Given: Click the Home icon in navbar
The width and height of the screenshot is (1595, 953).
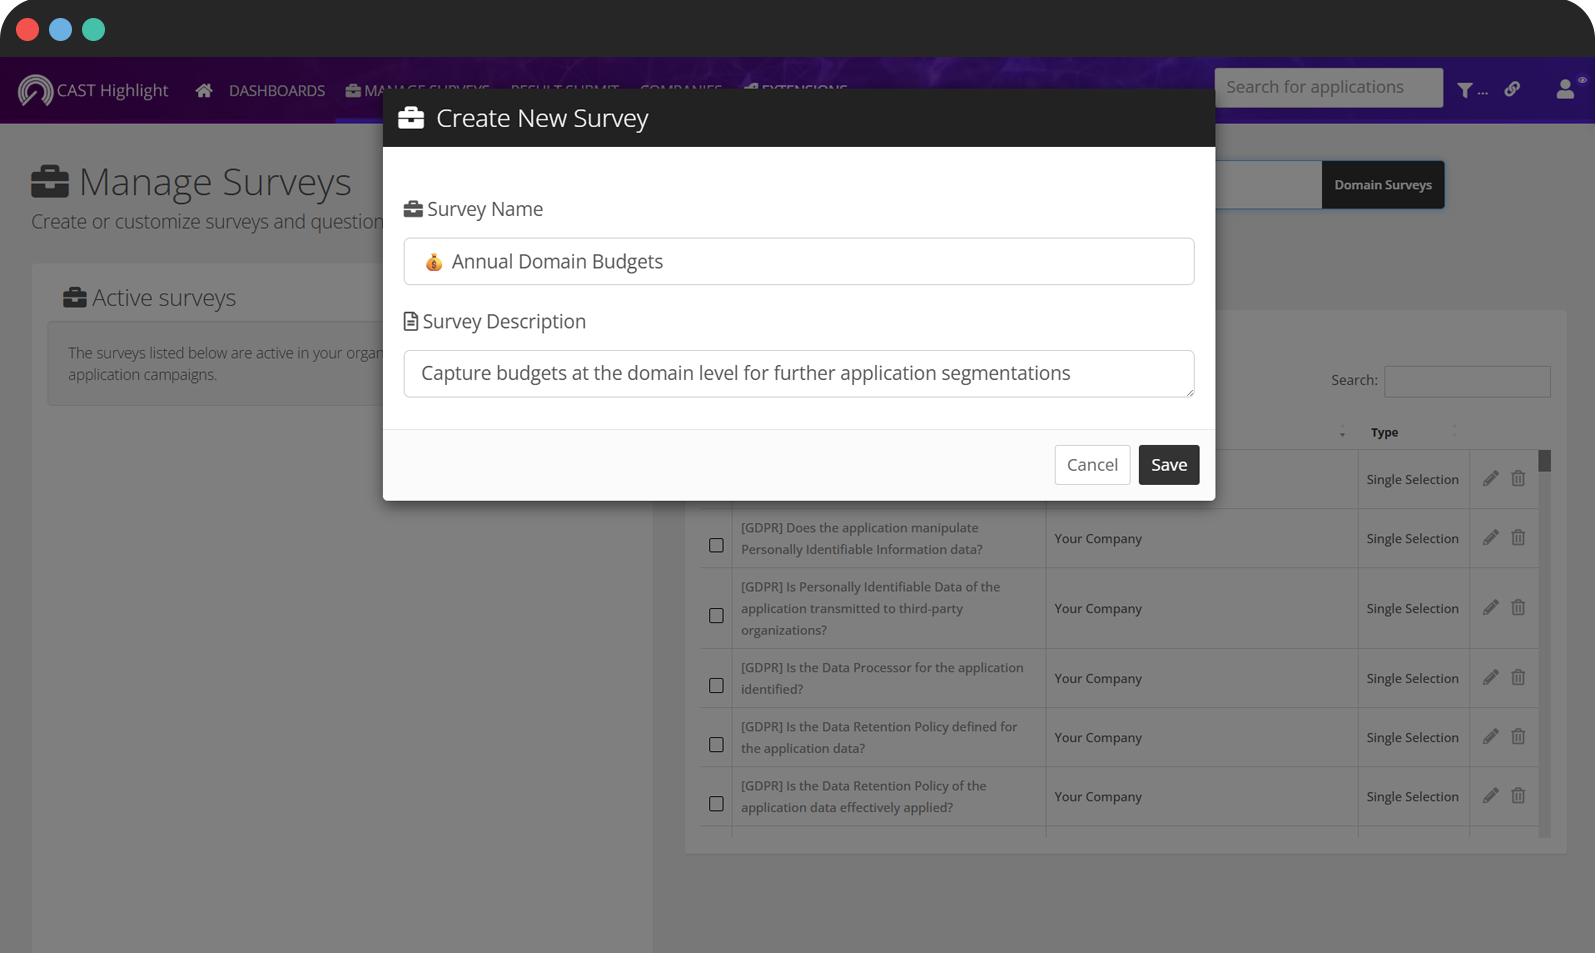Looking at the screenshot, I should click(x=204, y=91).
